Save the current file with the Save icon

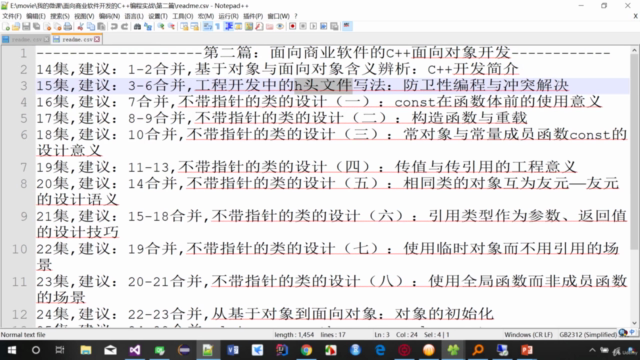tap(26, 27)
